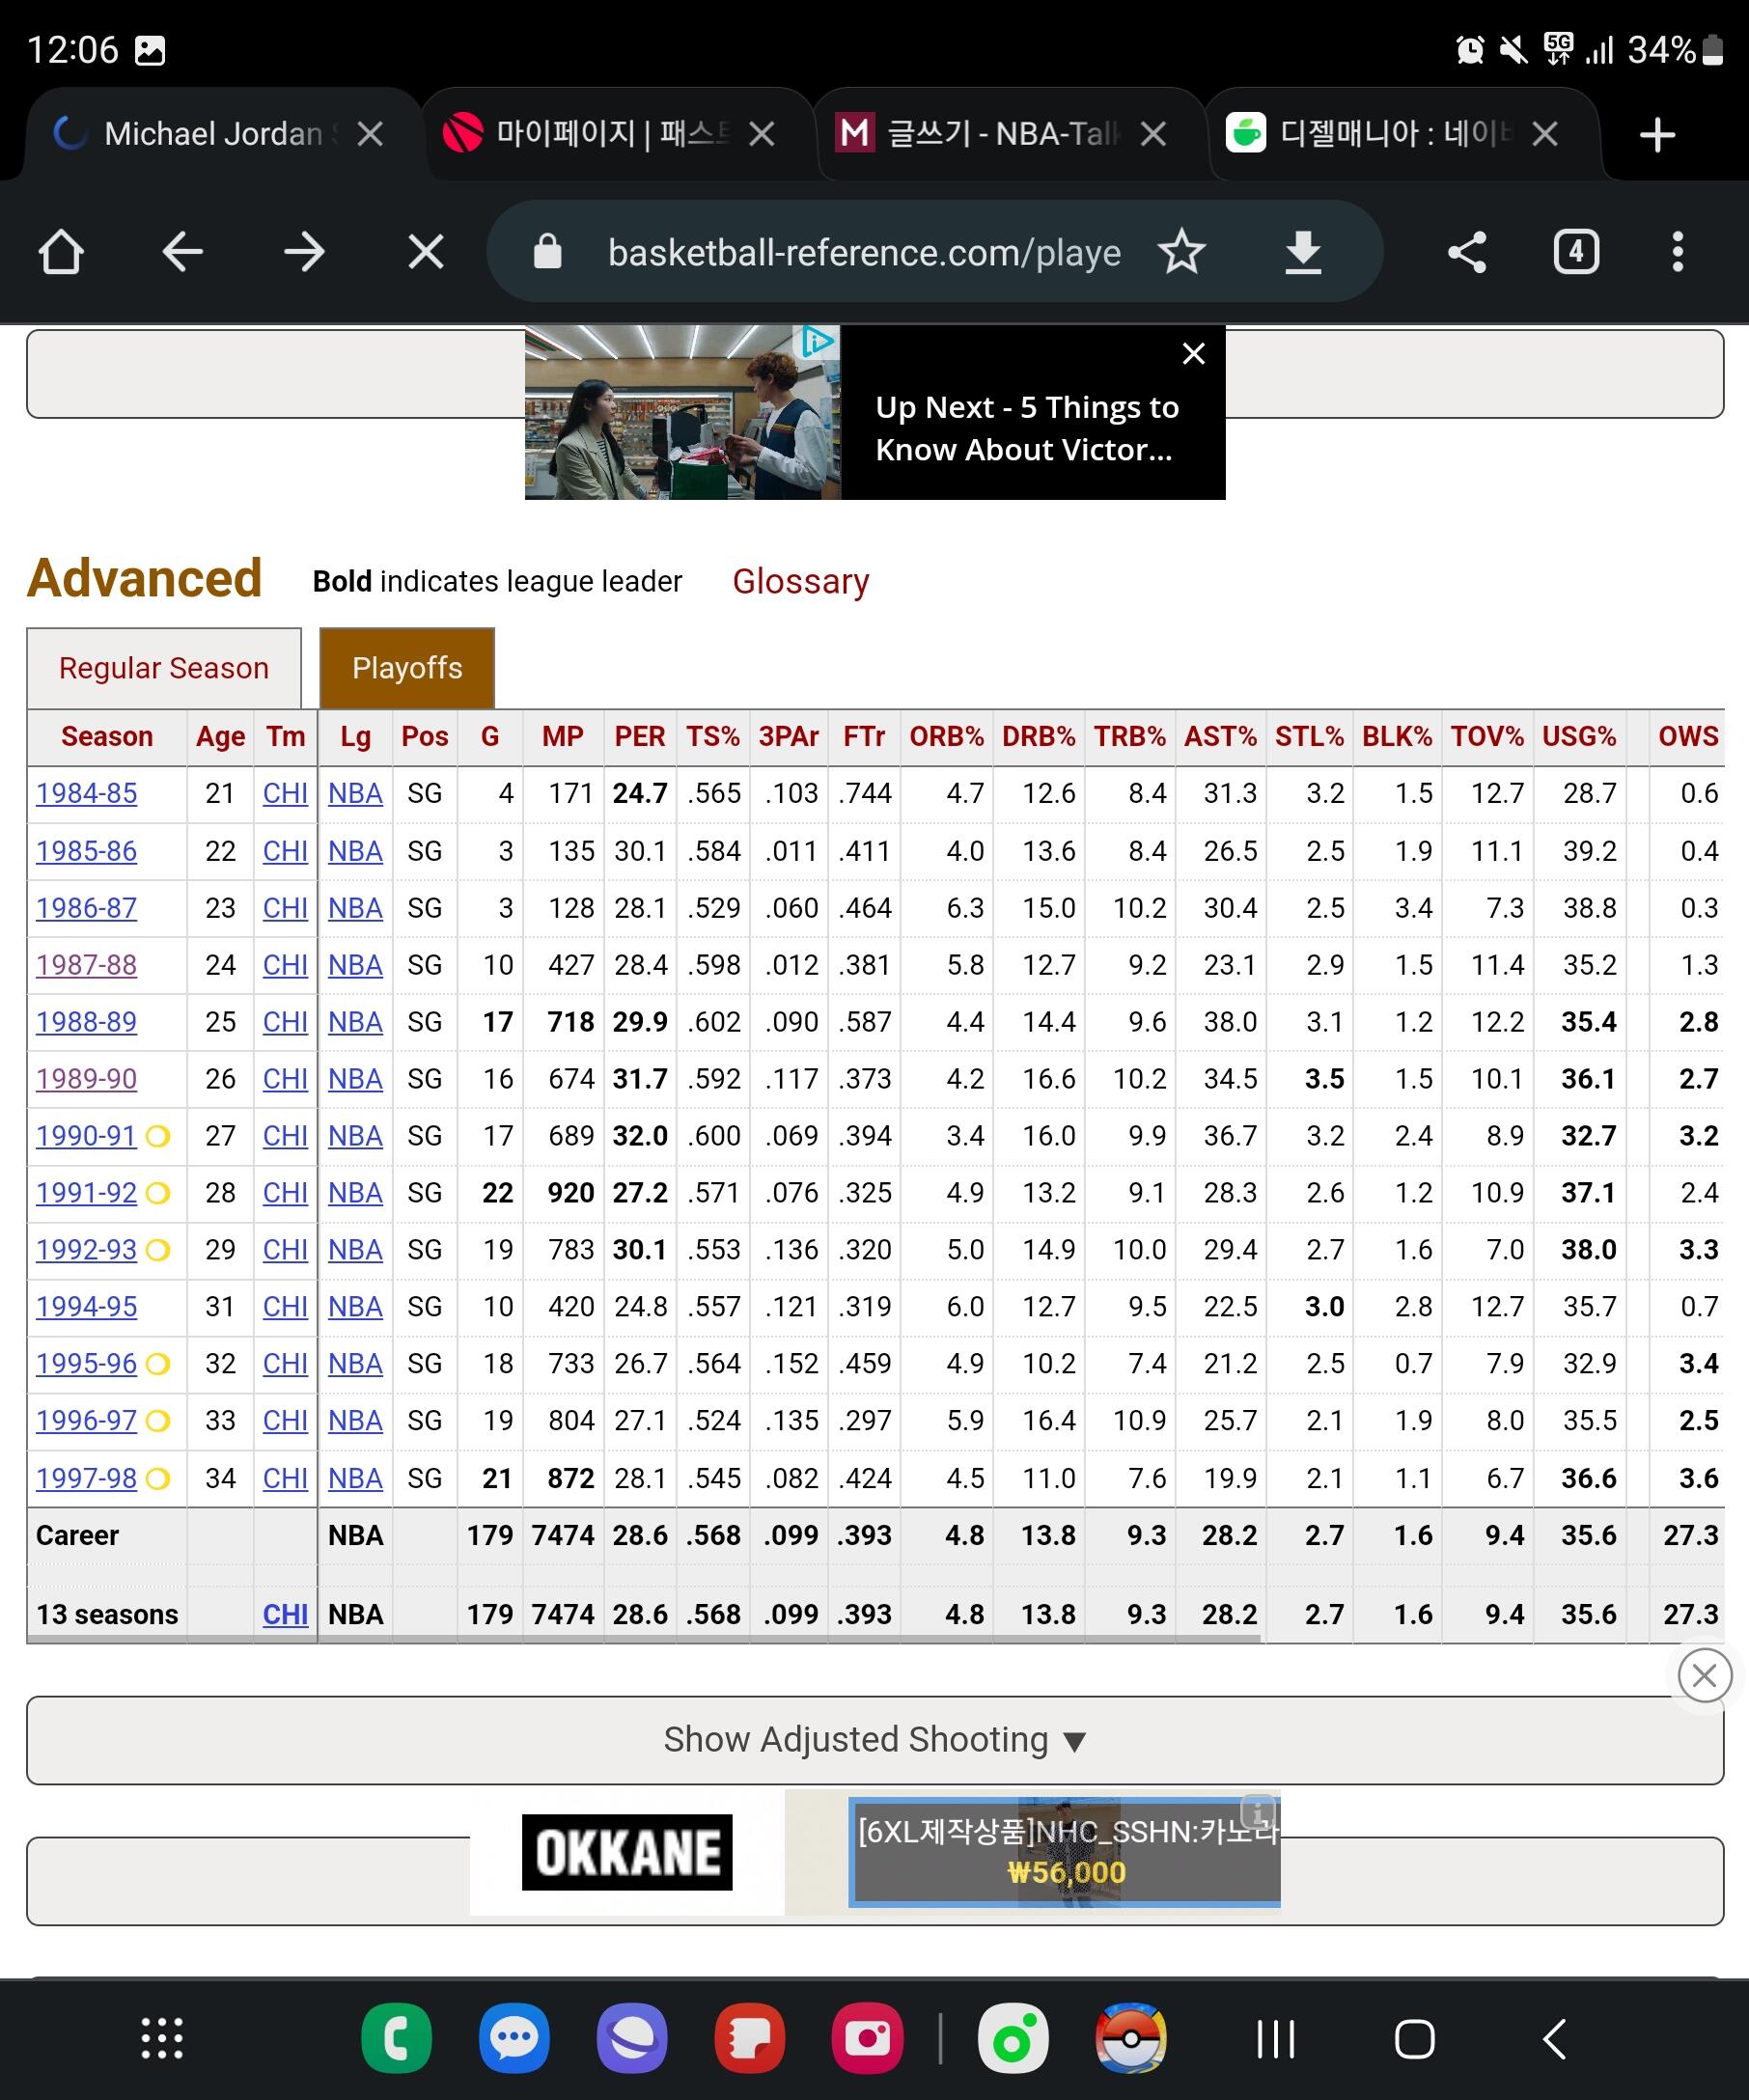Tap championship ring icon beside 1991-92
This screenshot has width=1749, height=2100.
point(158,1193)
